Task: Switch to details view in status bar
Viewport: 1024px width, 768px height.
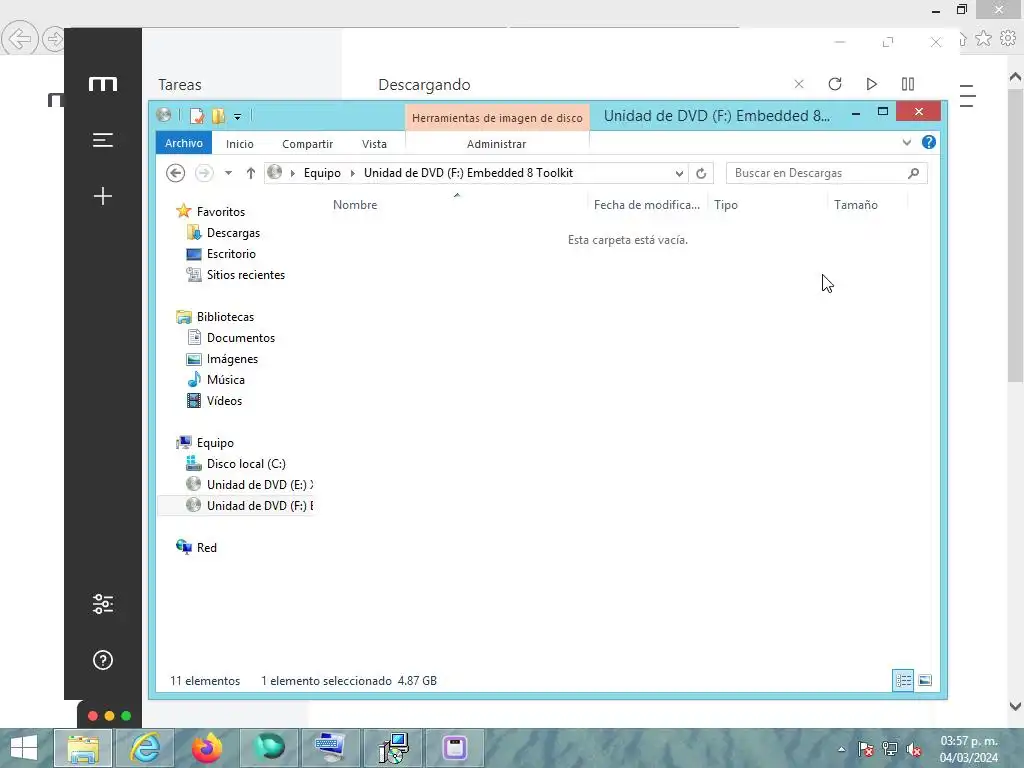Action: [903, 680]
